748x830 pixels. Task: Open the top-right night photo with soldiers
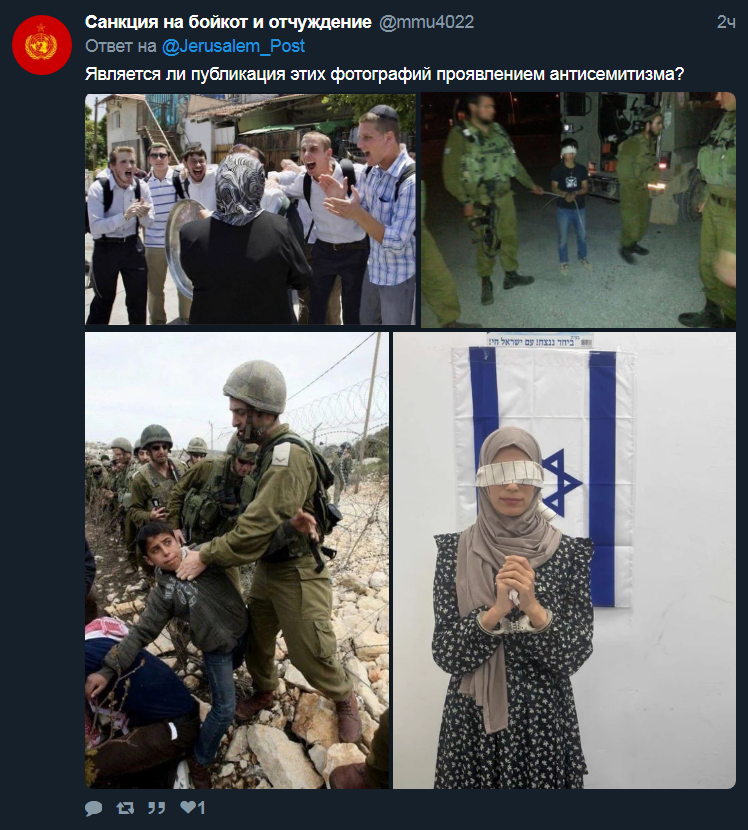[x=578, y=210]
